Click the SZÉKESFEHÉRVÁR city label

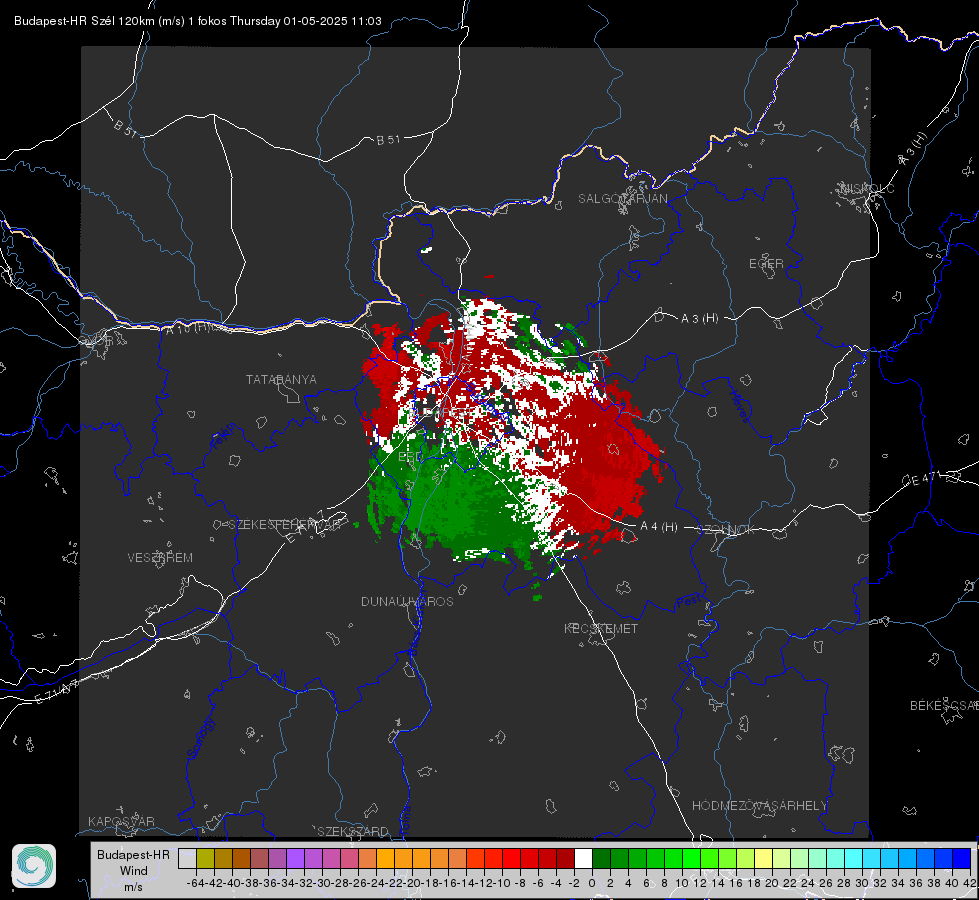point(287,524)
